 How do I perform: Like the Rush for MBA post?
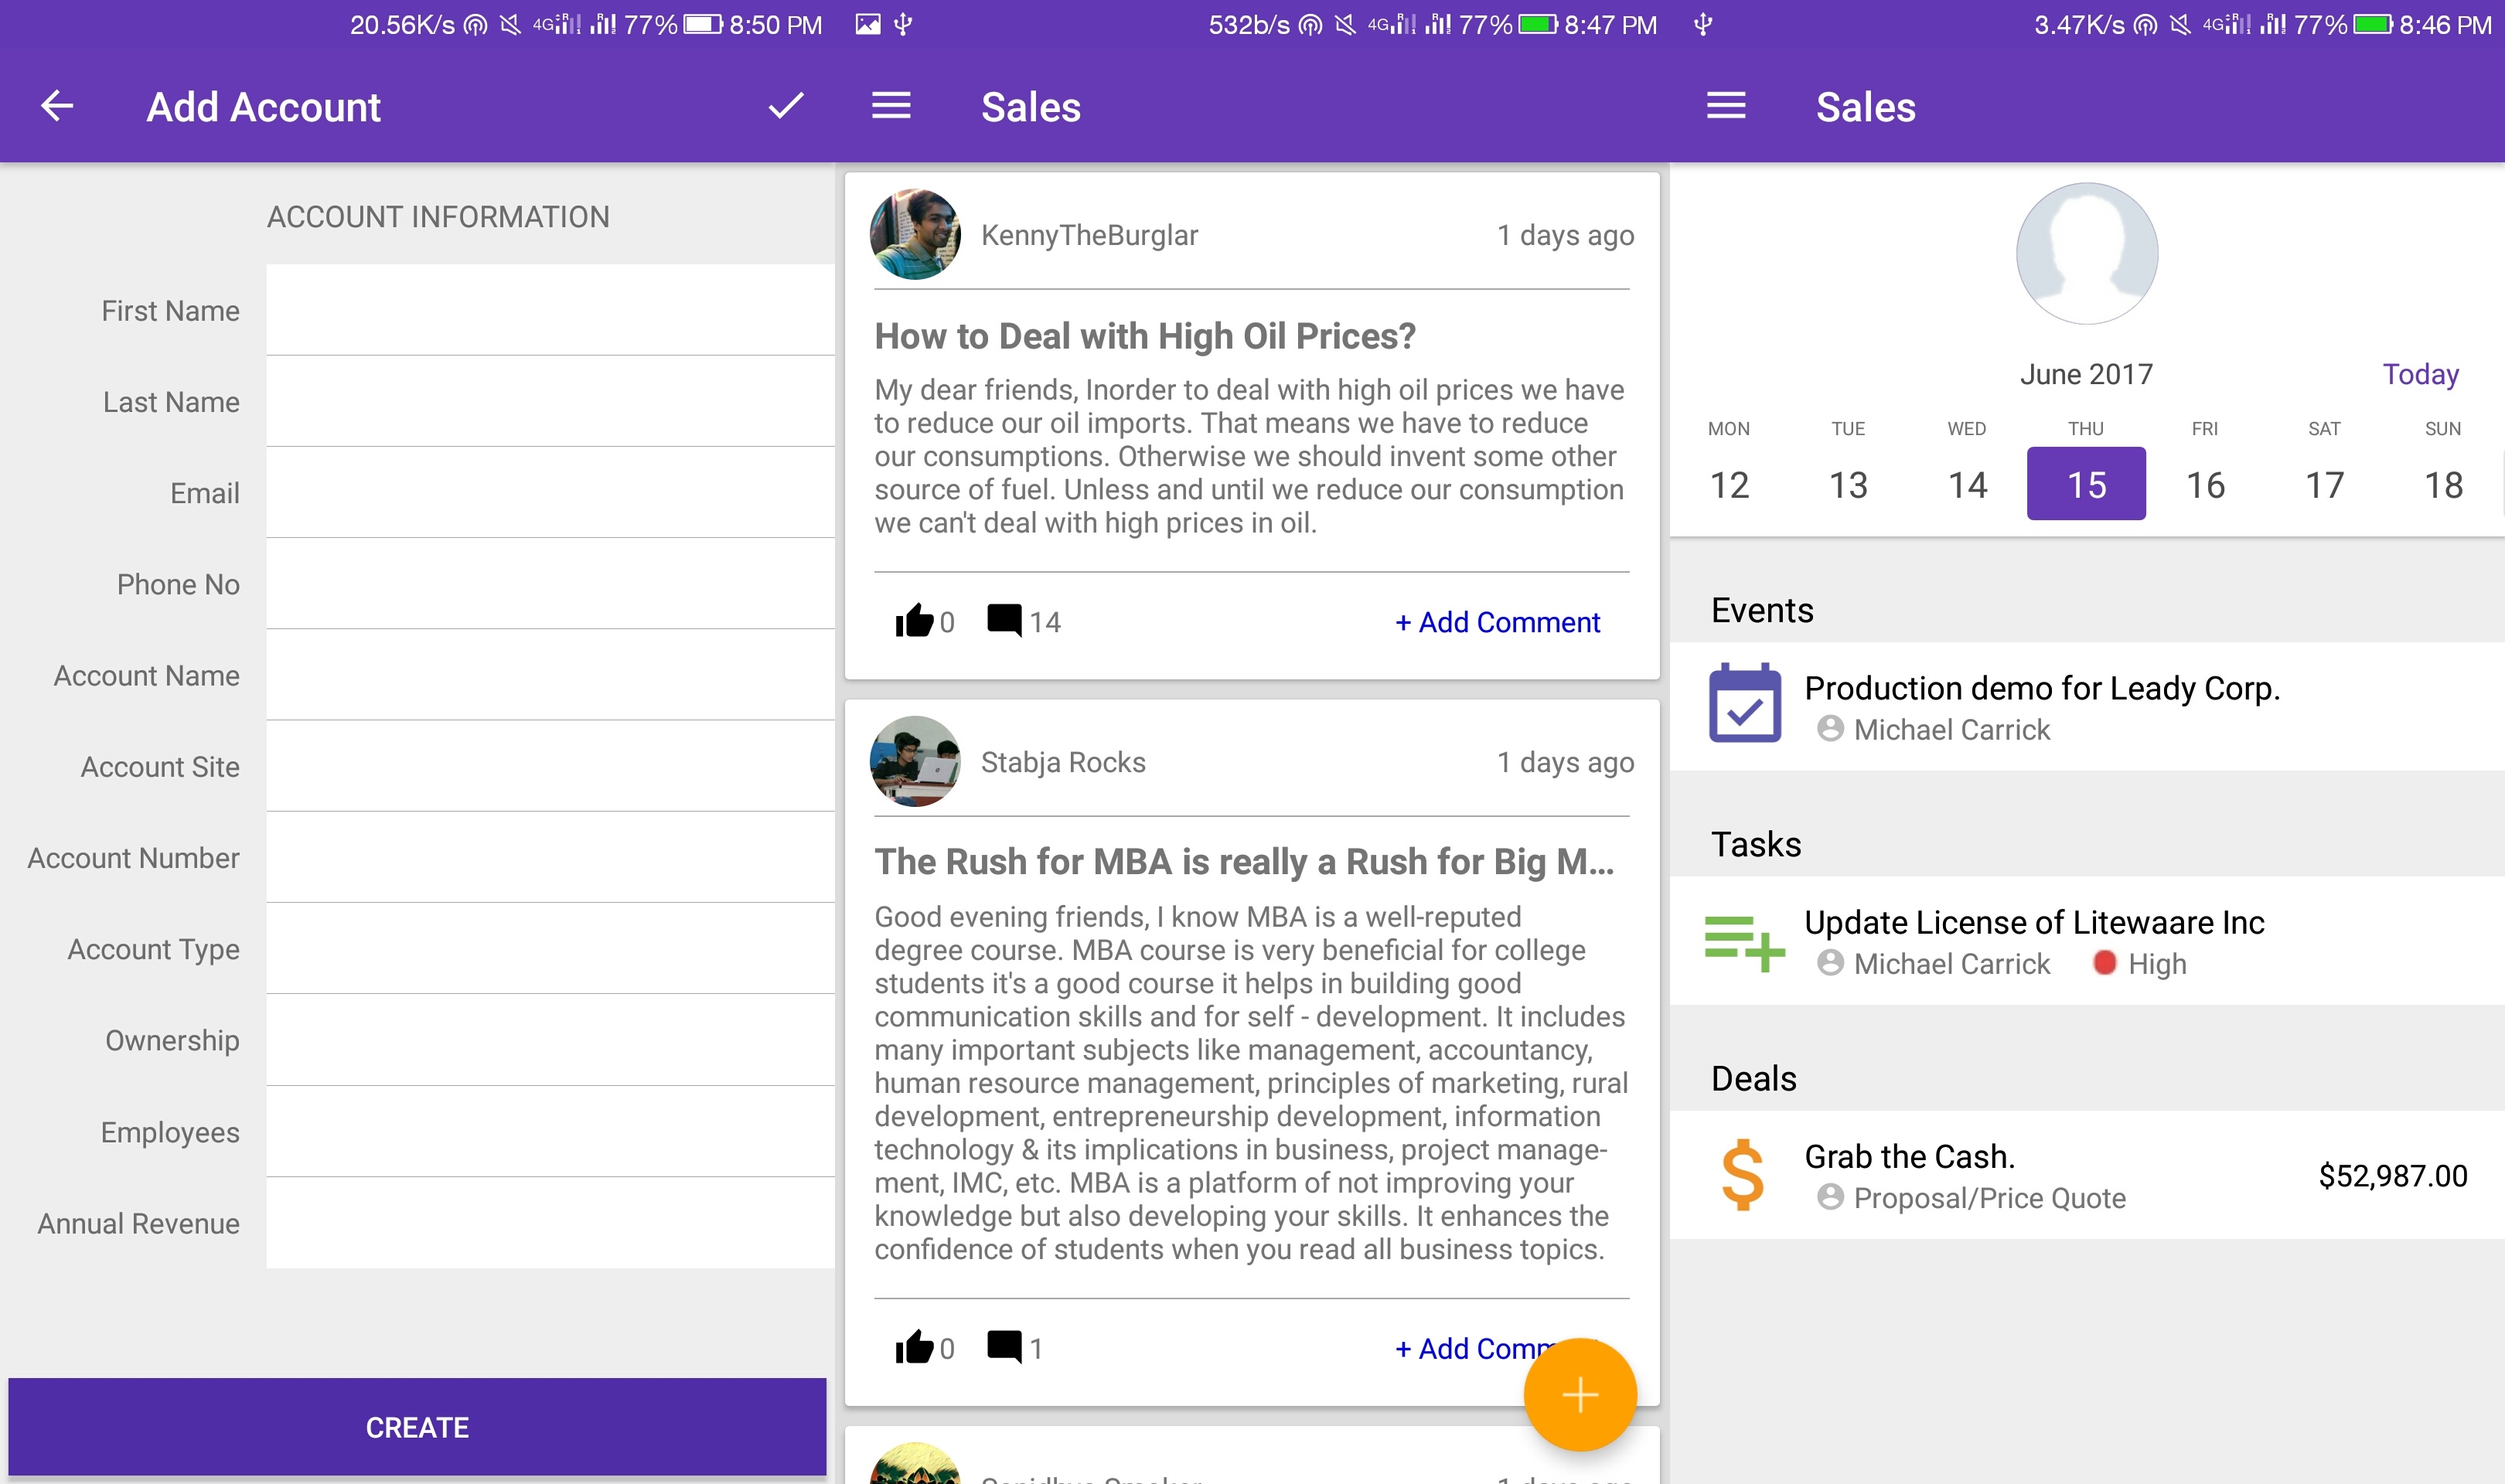click(x=914, y=1348)
